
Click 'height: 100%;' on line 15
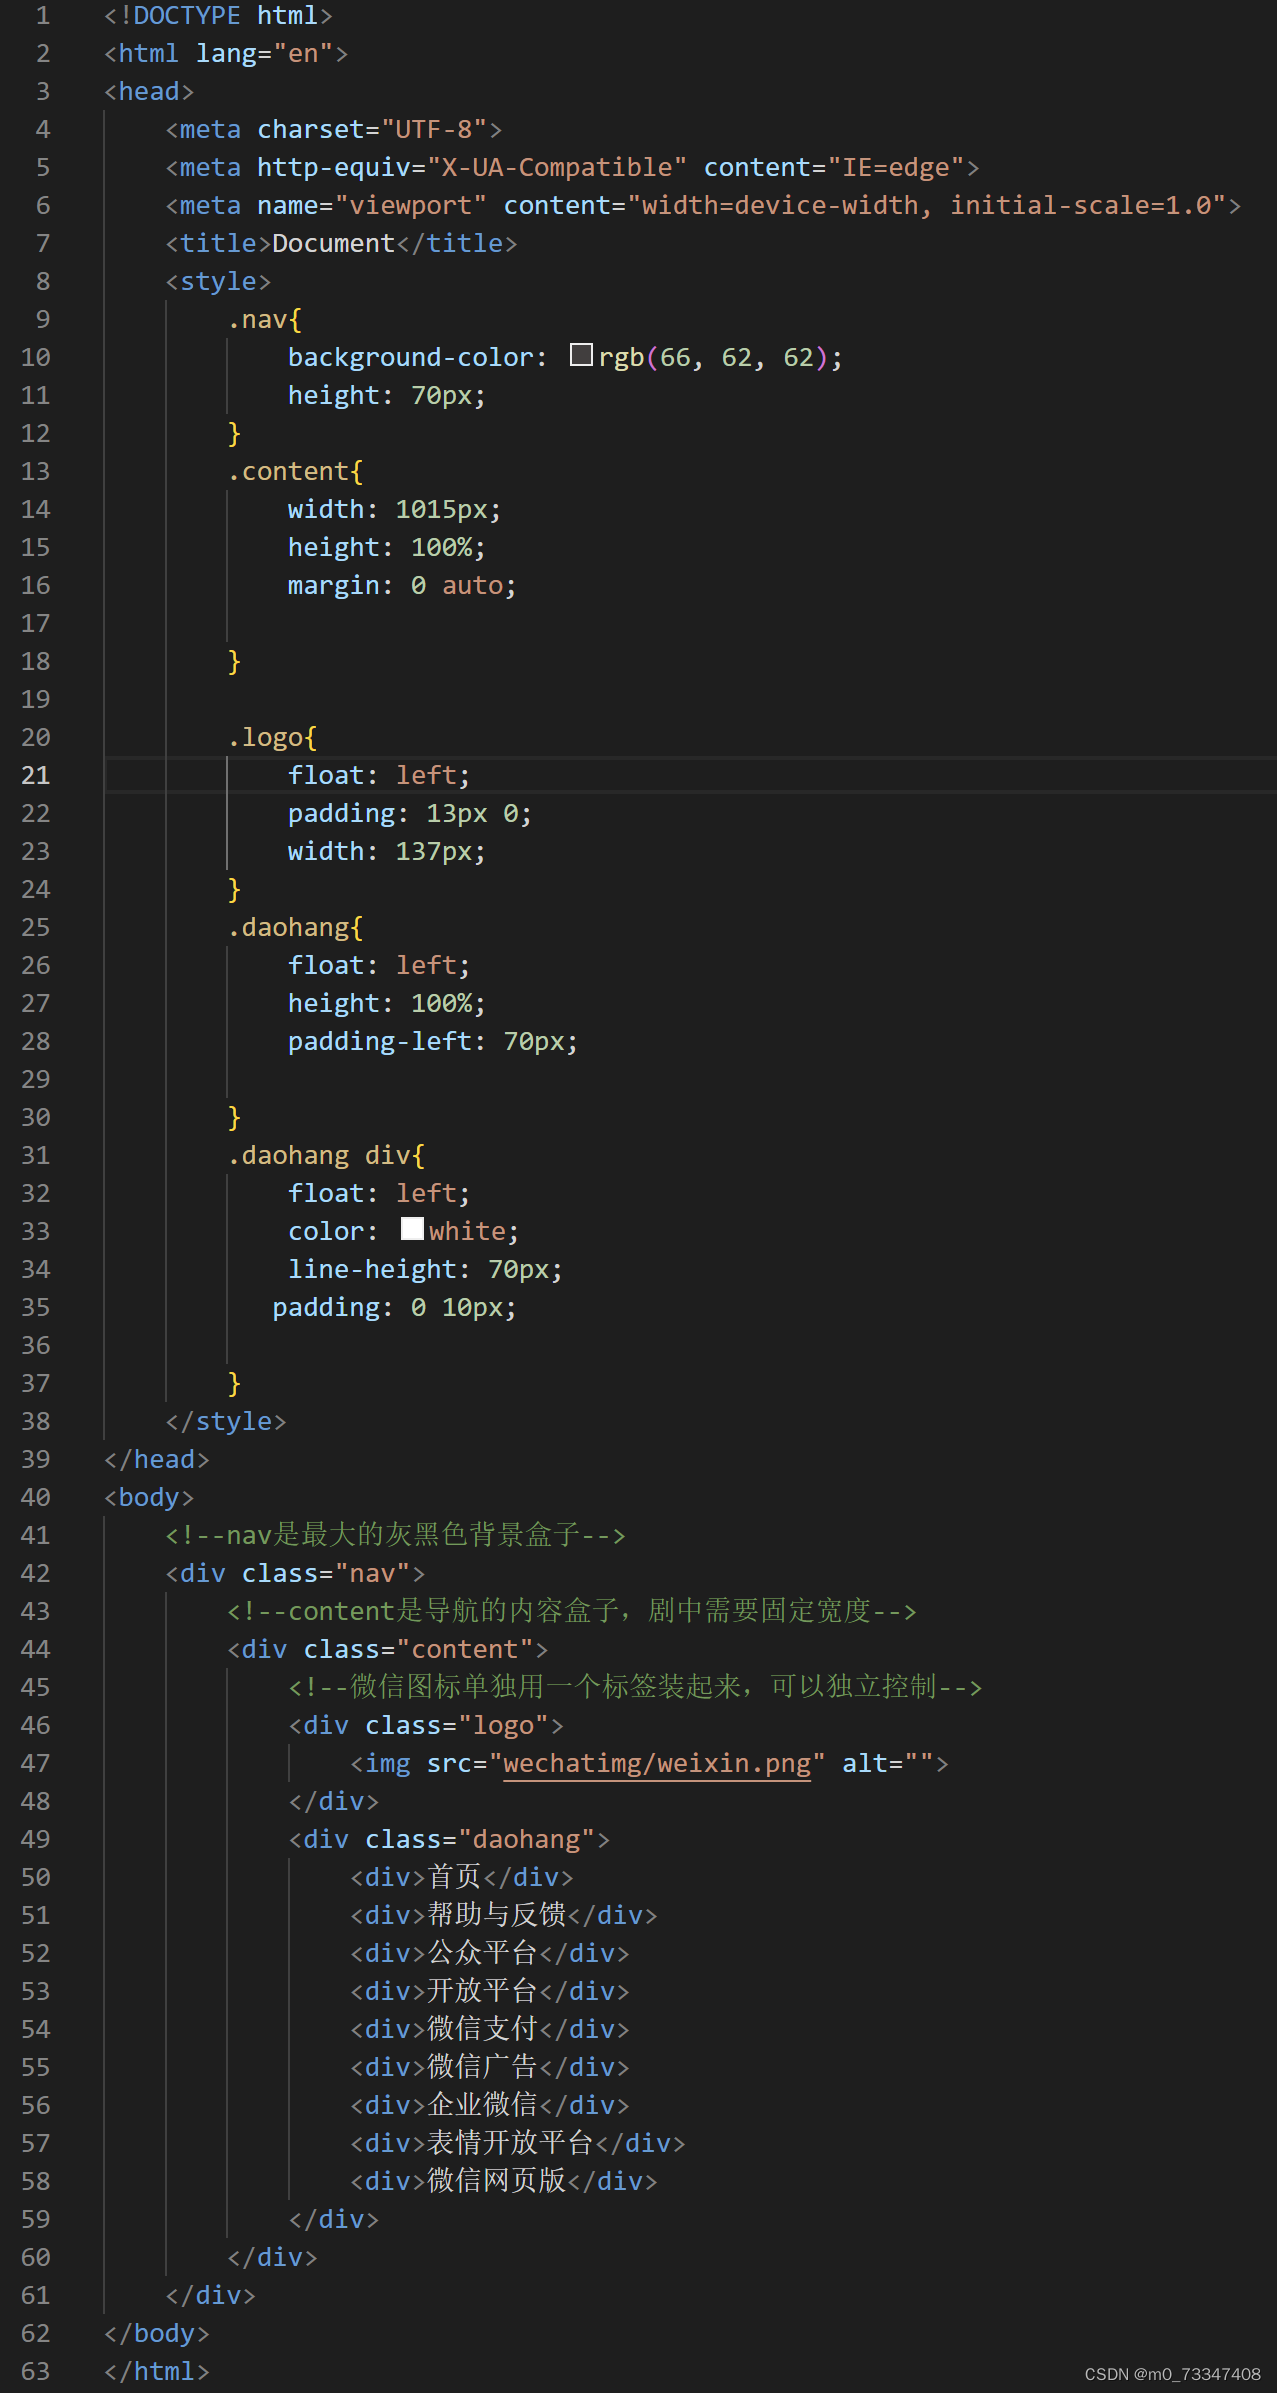tap(387, 548)
